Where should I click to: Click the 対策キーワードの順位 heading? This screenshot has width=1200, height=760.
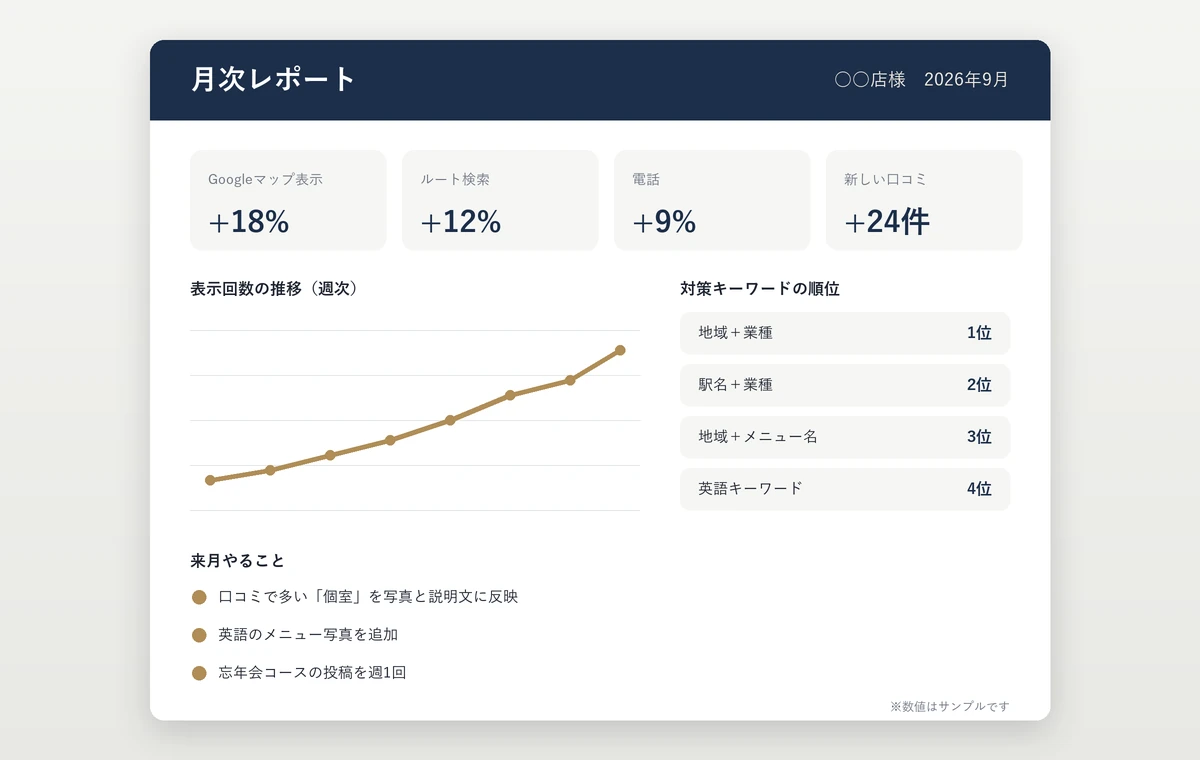pos(760,289)
